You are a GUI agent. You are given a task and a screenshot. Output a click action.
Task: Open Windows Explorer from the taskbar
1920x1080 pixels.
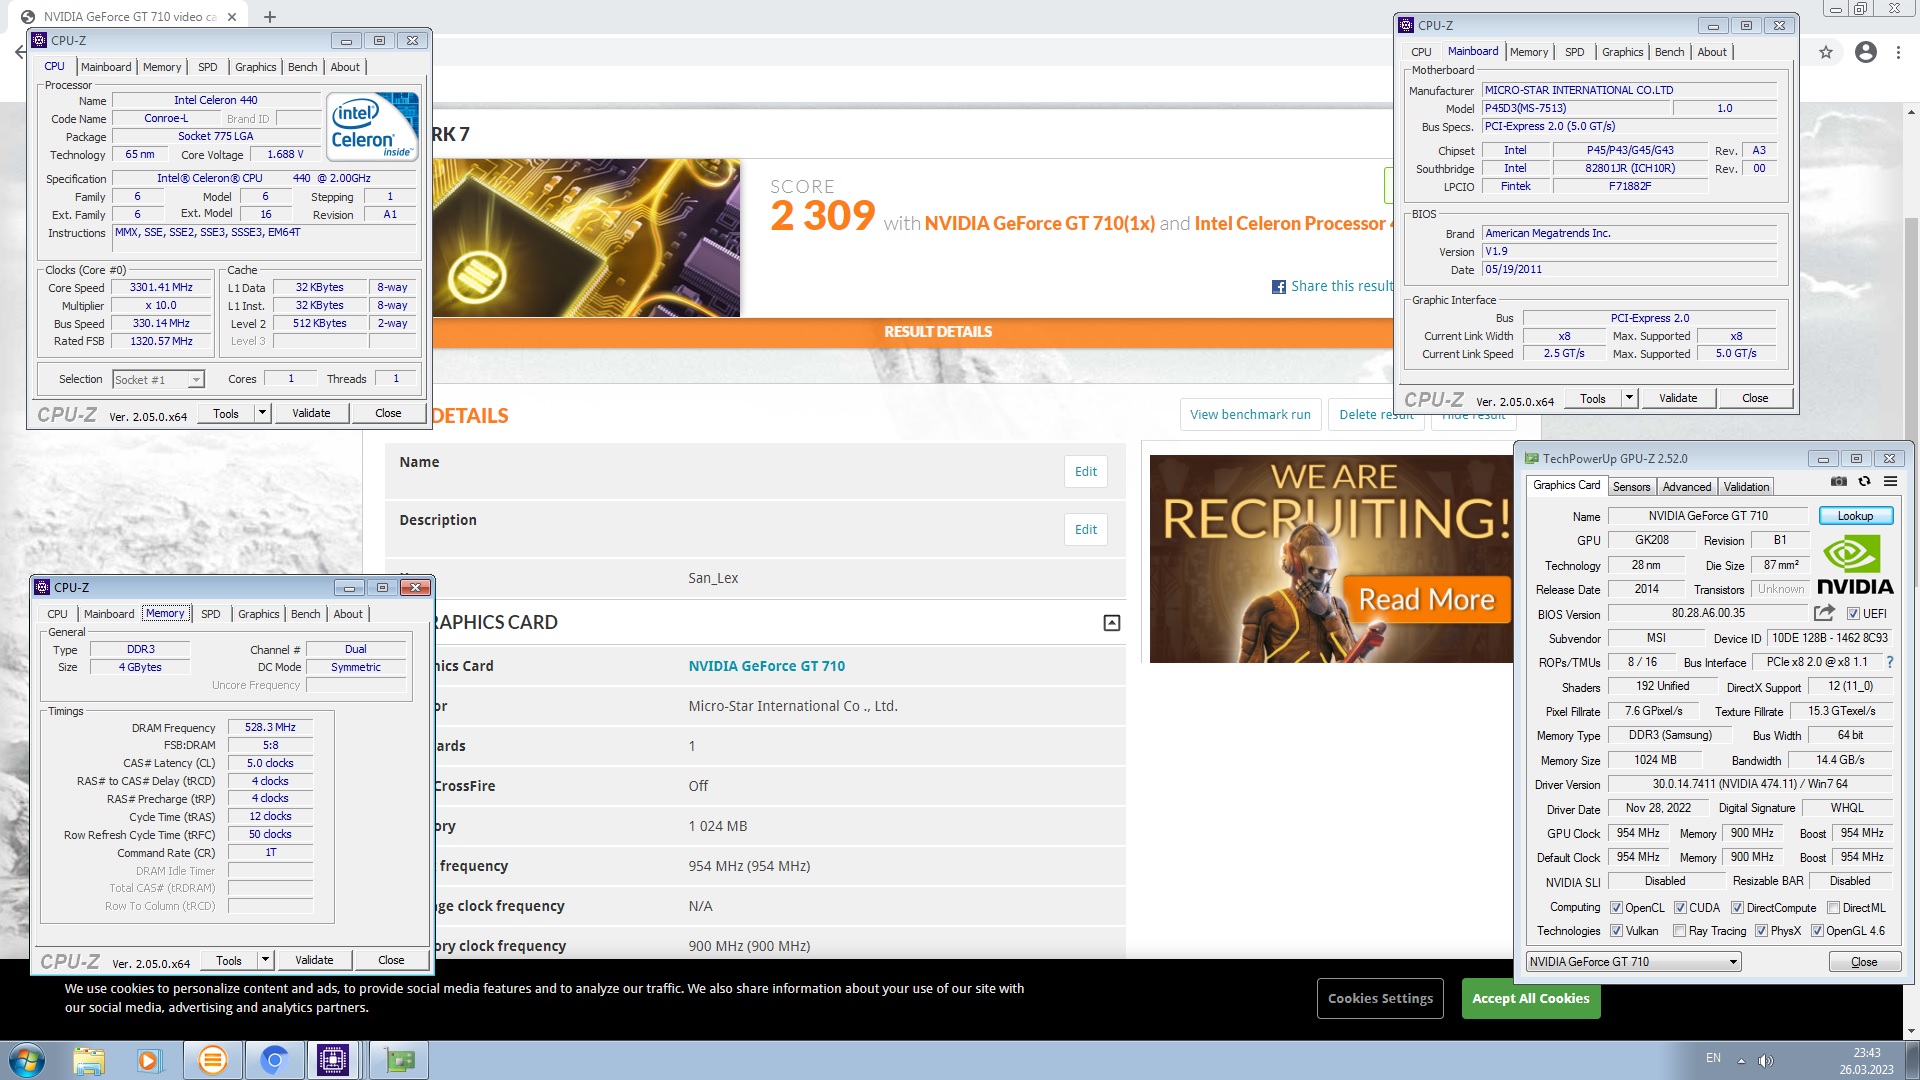89,1060
